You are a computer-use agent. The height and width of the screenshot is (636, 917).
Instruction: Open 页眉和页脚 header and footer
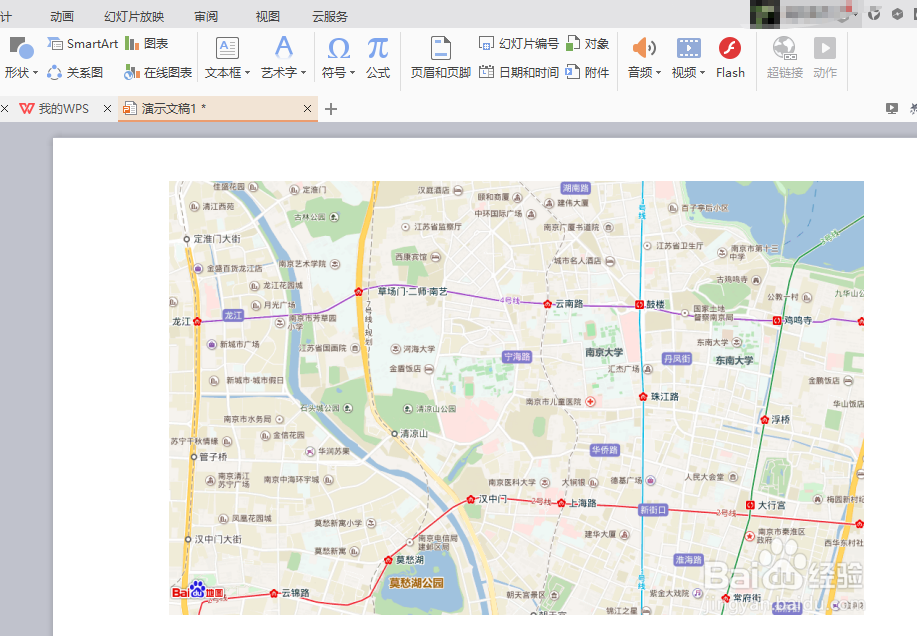click(440, 58)
